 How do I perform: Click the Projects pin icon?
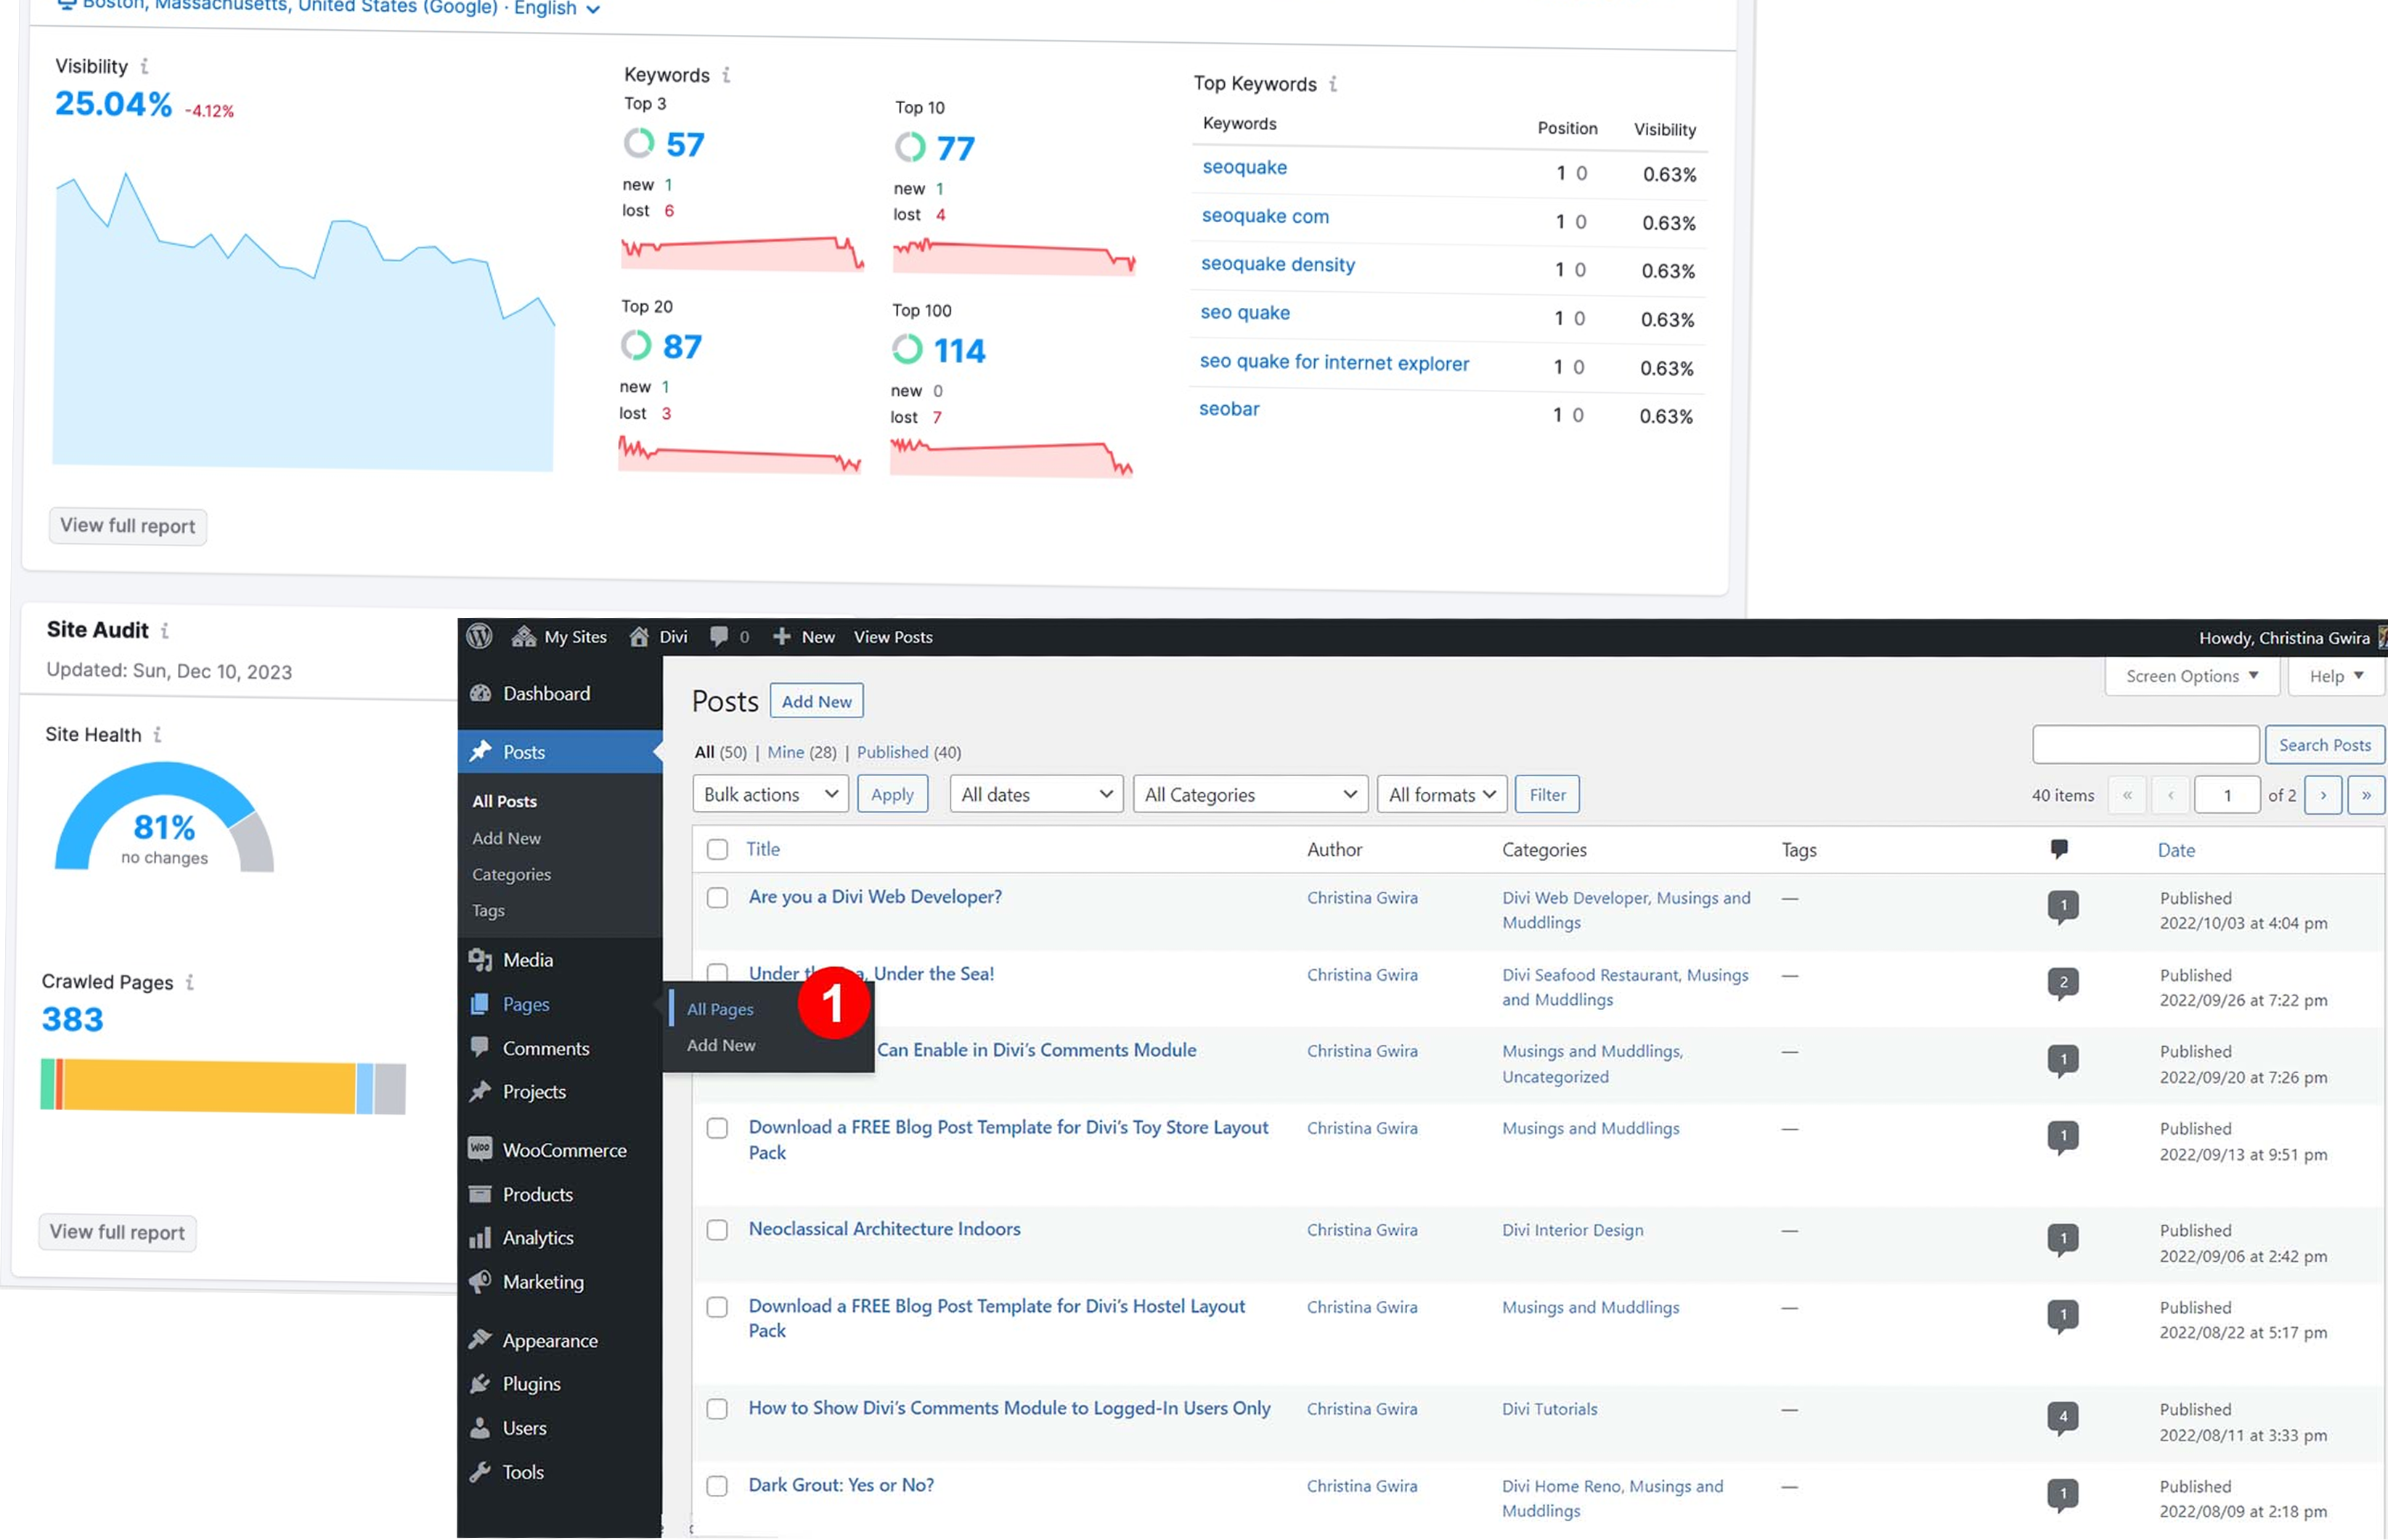480,1091
